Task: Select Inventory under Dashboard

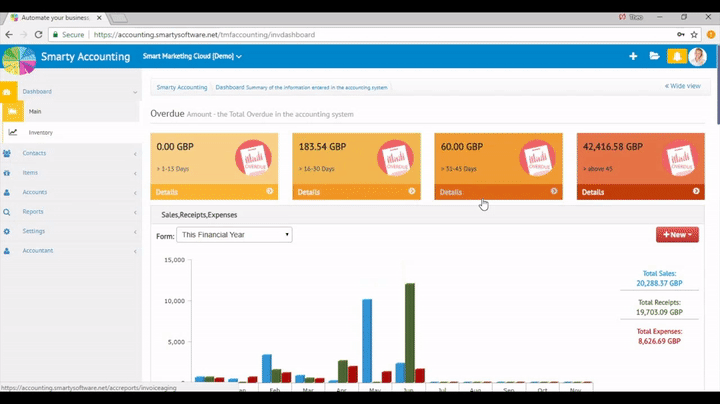Action: point(41,132)
